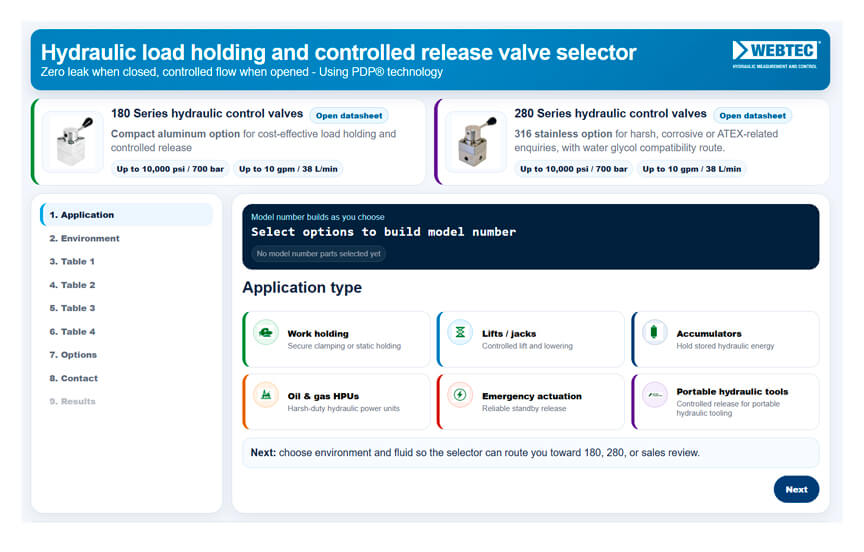The image size is (864, 552).
Task: Click 'No model number parts selected yet' chip
Action: (x=318, y=254)
